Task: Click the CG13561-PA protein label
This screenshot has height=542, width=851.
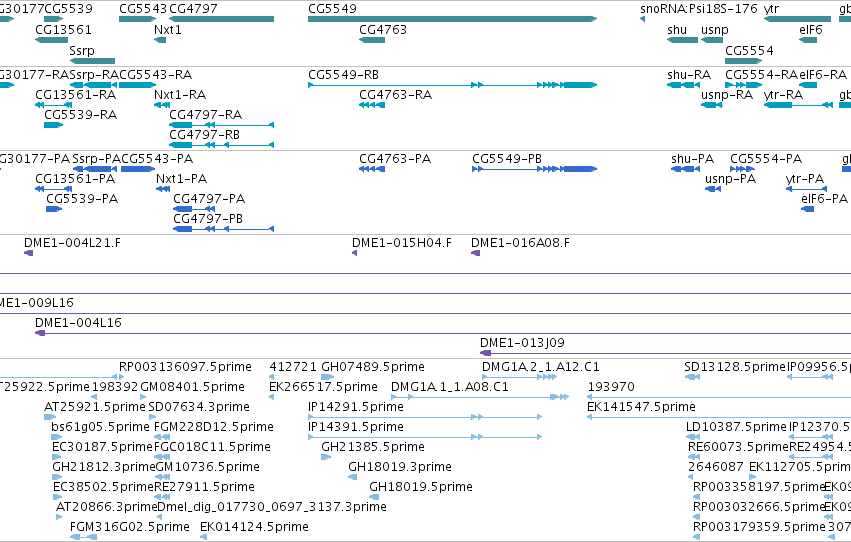Action: click(x=75, y=178)
